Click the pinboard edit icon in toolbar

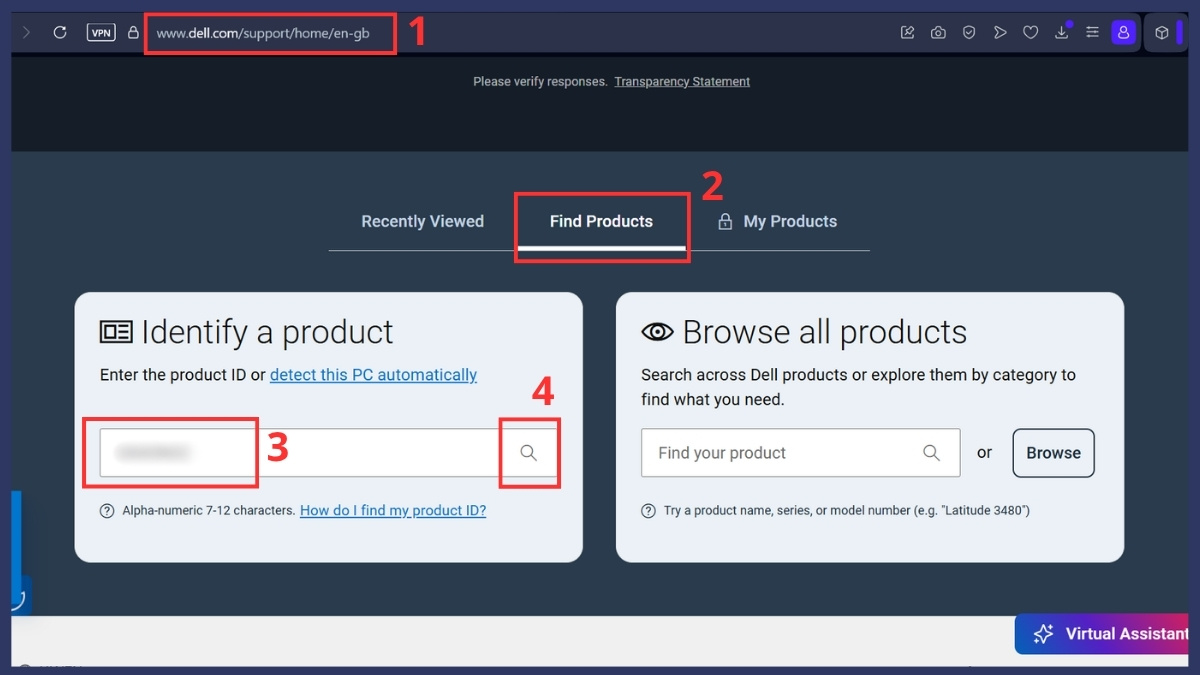(x=908, y=33)
